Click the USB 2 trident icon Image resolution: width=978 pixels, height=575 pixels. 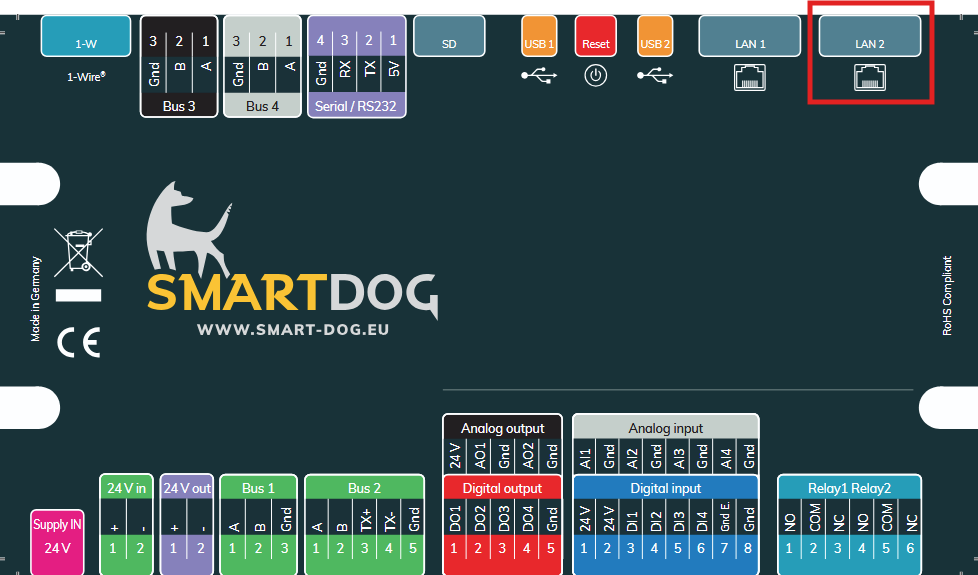point(656,75)
